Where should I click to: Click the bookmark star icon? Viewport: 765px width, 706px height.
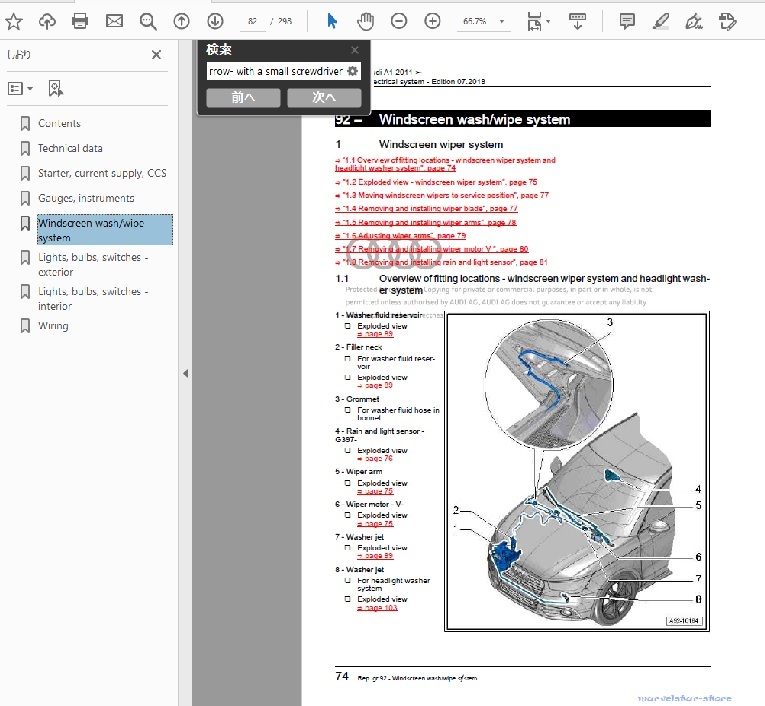(x=14, y=21)
